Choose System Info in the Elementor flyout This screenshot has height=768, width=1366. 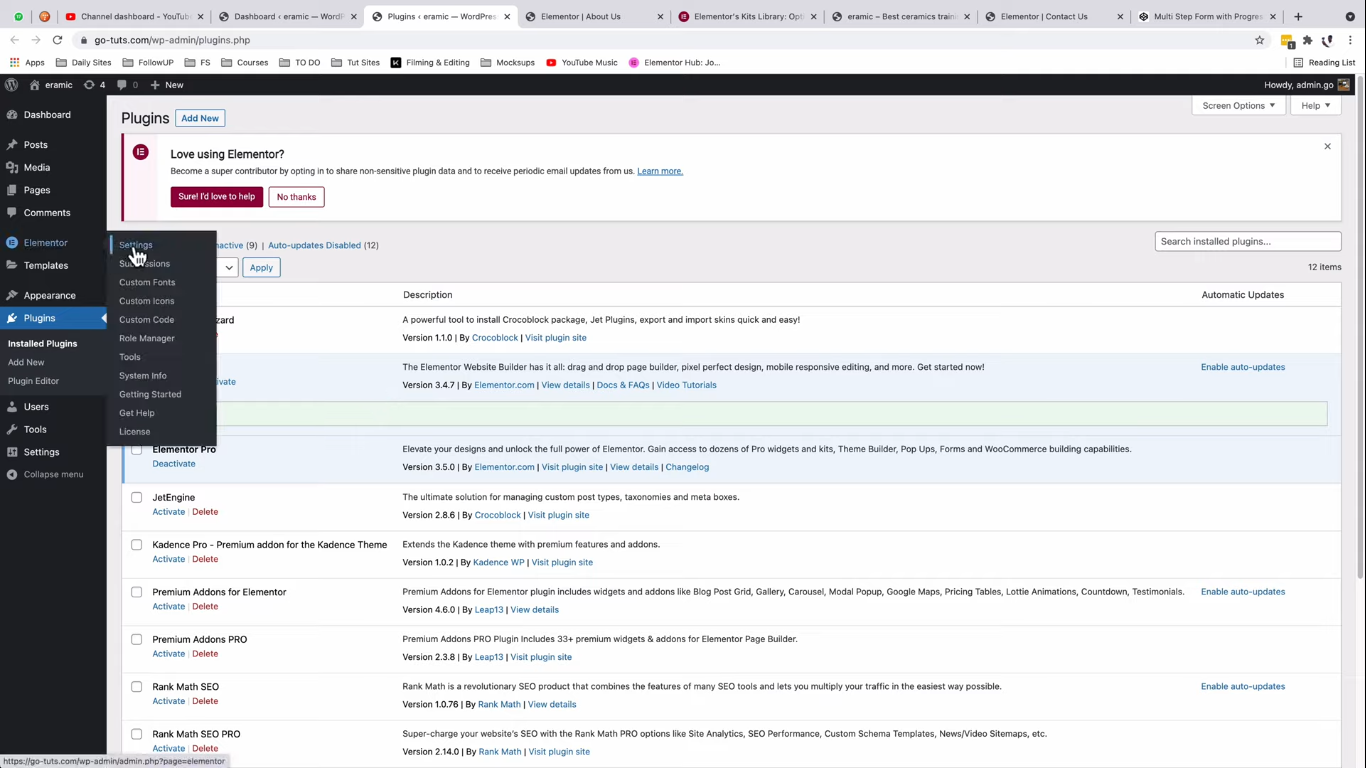143,376
